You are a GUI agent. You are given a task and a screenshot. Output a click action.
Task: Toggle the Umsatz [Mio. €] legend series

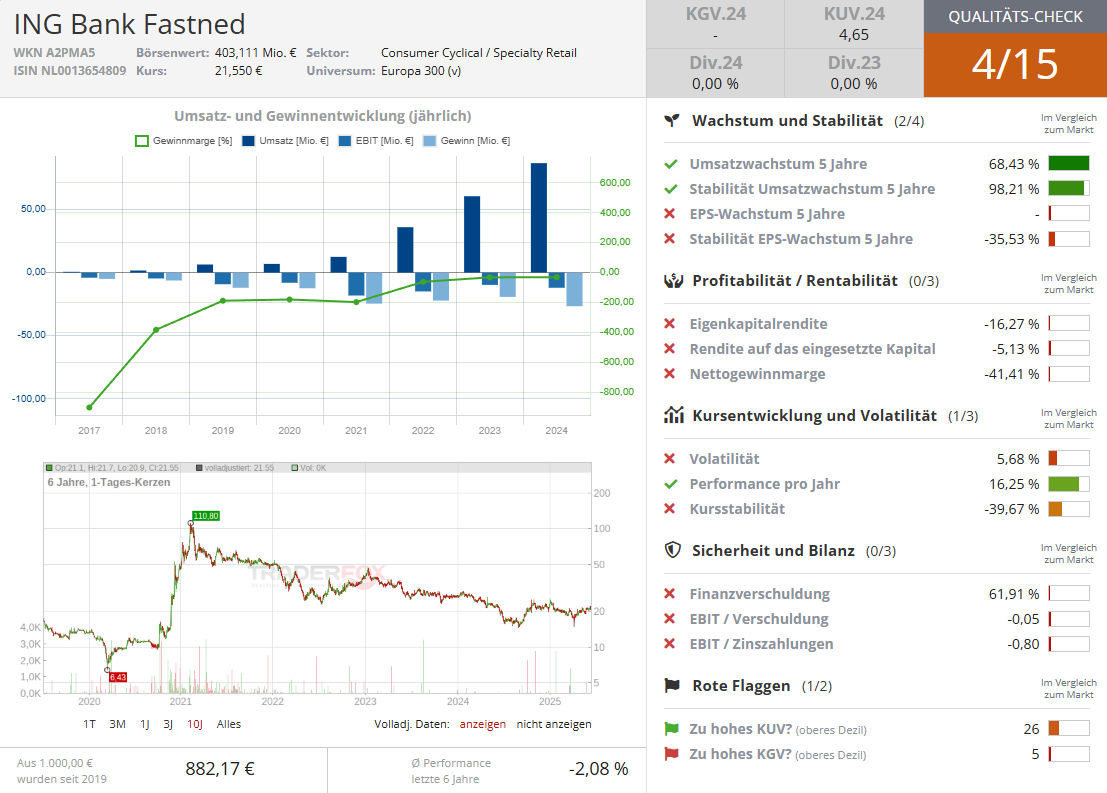[285, 141]
